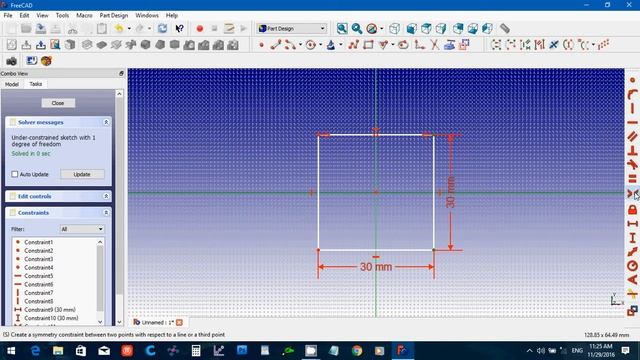This screenshot has height=360, width=640.
Task: Select the Trim Edge scissors tool
Action: click(435, 45)
